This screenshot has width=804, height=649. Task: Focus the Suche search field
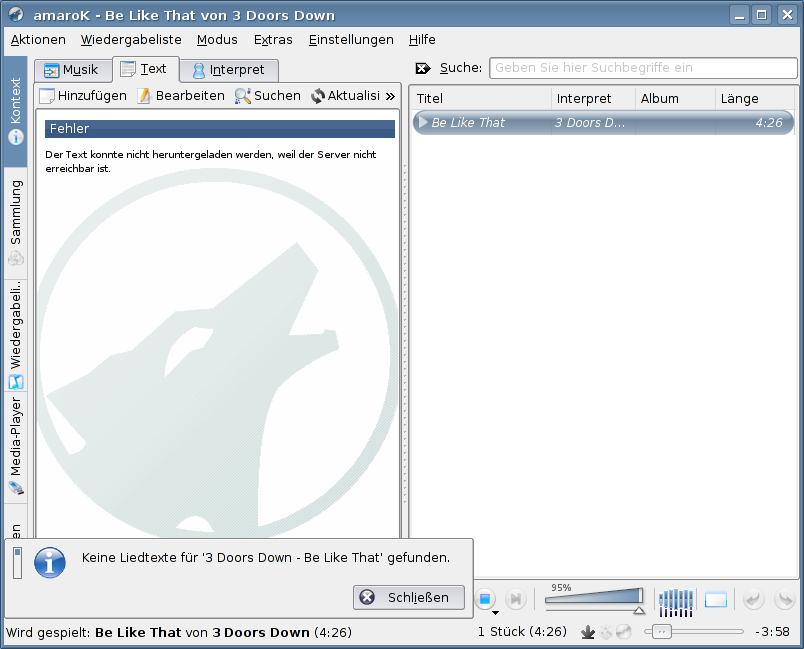tap(644, 68)
